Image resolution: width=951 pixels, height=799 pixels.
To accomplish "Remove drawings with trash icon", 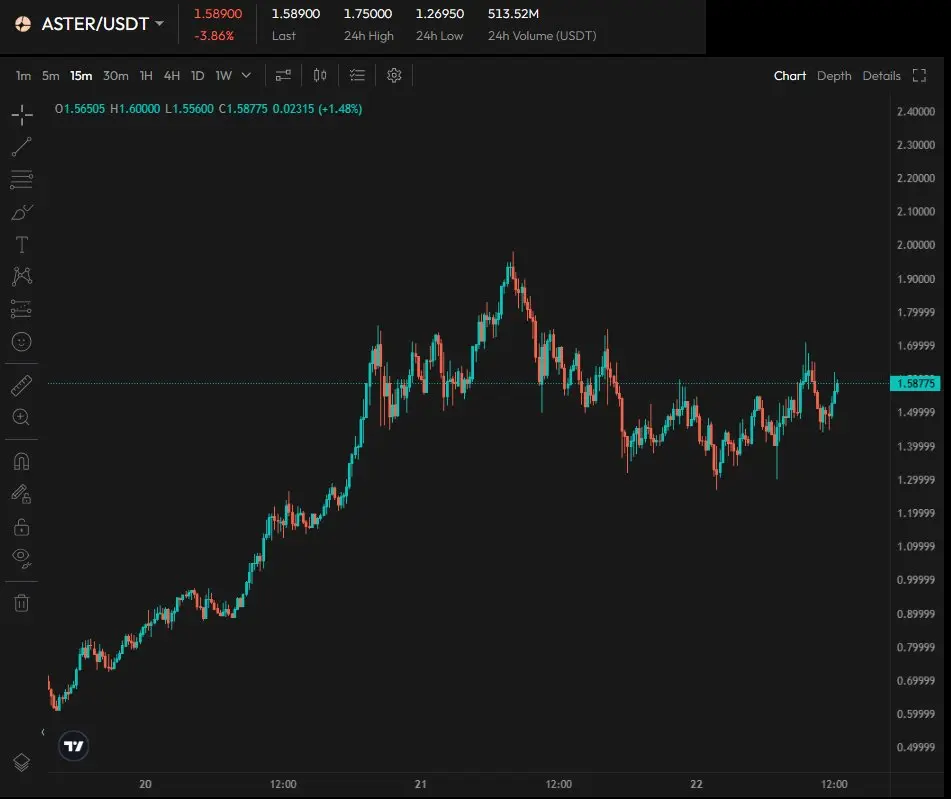I will pyautogui.click(x=22, y=603).
